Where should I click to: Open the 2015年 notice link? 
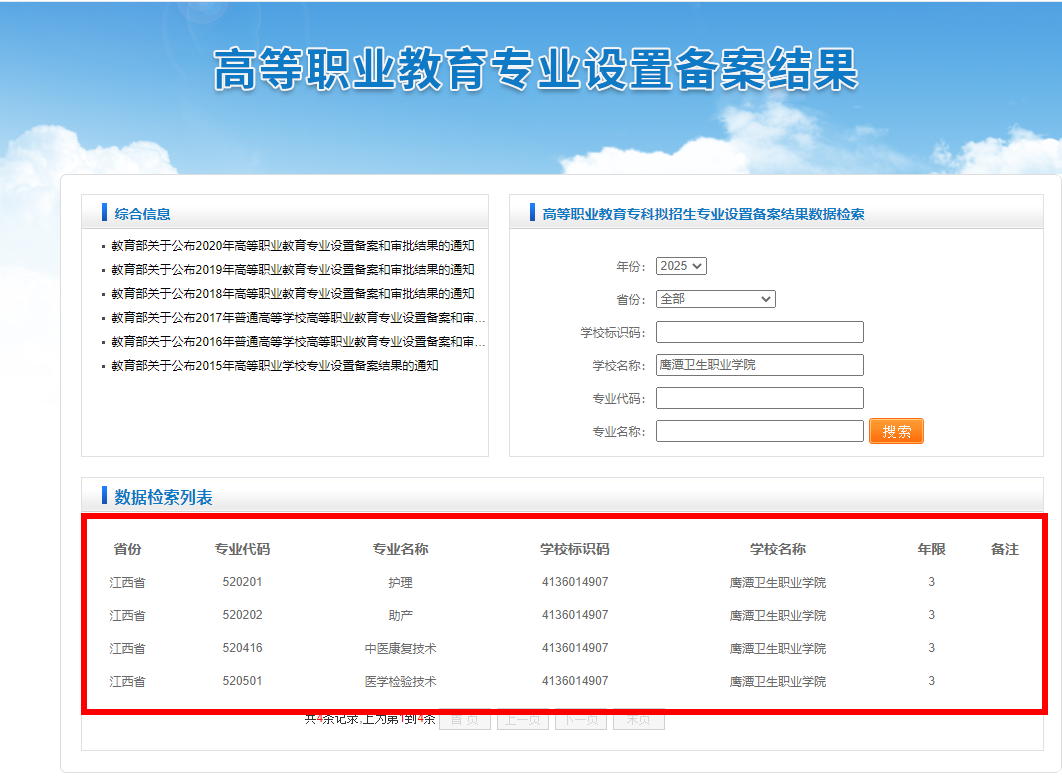click(274, 365)
